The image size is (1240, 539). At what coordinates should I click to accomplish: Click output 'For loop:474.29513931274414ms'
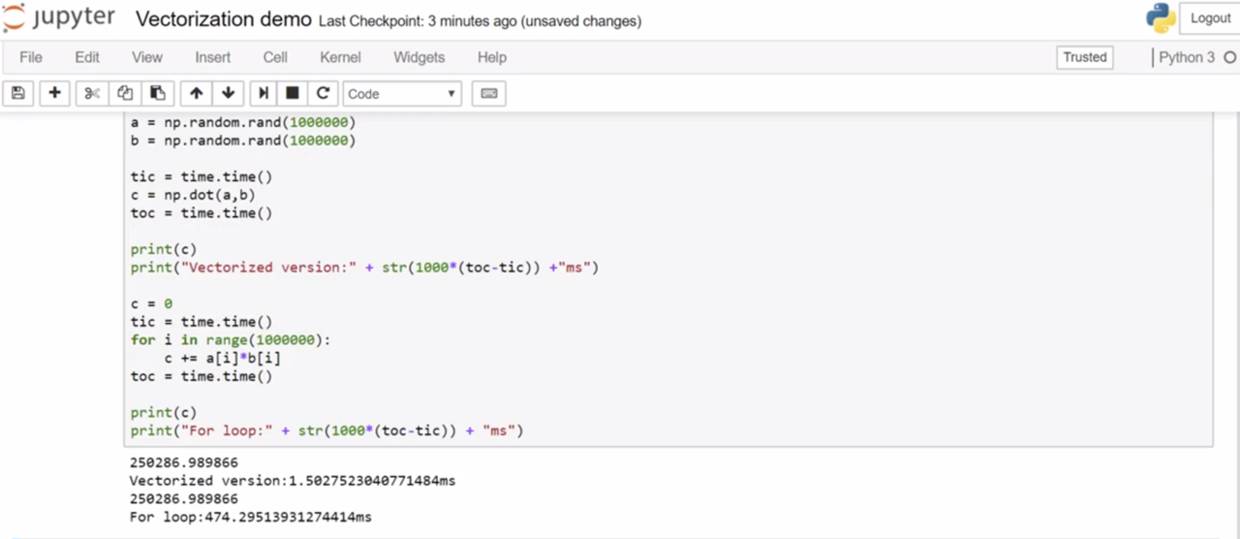click(250, 517)
